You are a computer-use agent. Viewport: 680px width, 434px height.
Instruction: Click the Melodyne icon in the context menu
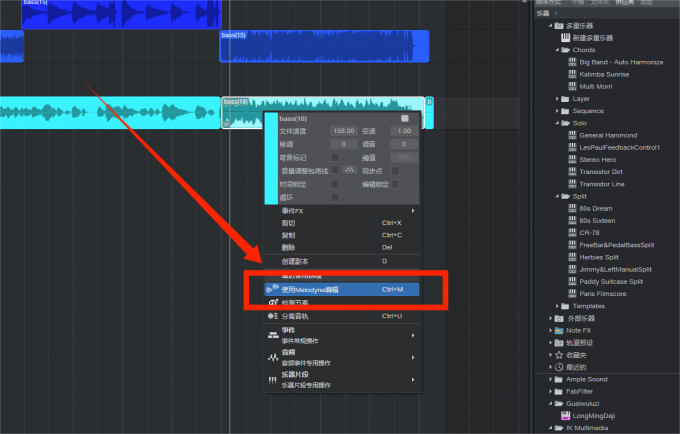272,289
